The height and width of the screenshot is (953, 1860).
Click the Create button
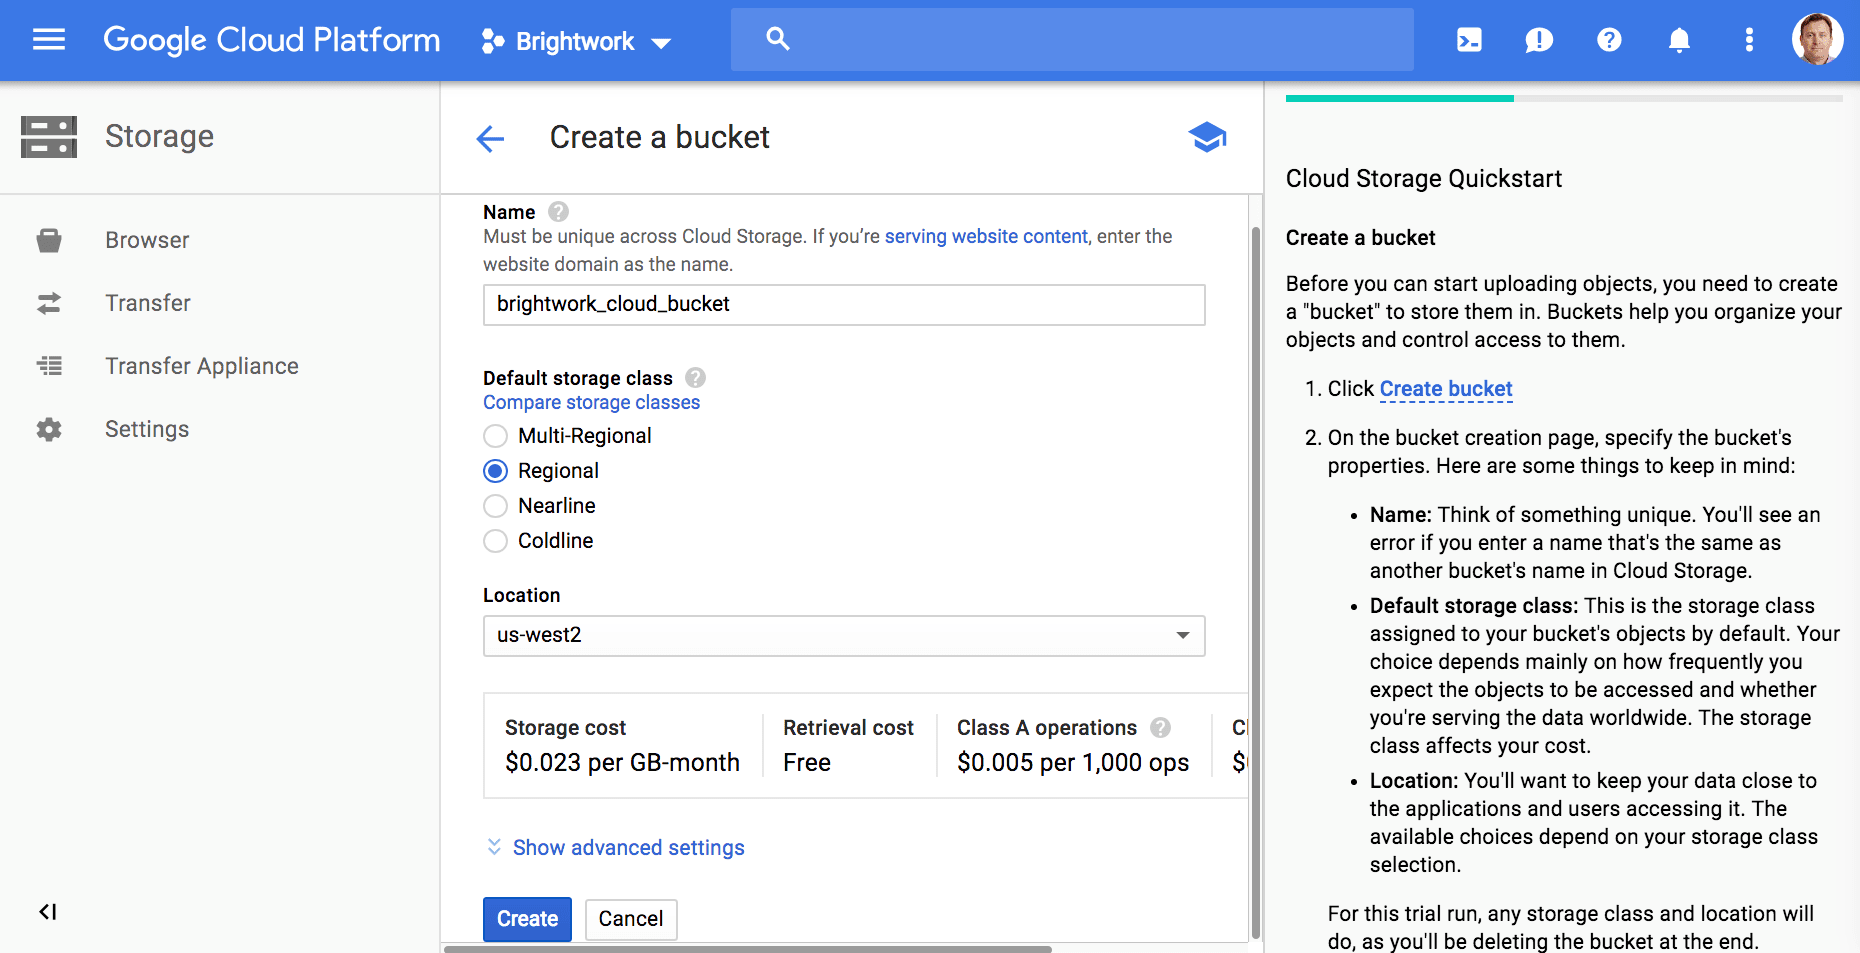(x=527, y=919)
